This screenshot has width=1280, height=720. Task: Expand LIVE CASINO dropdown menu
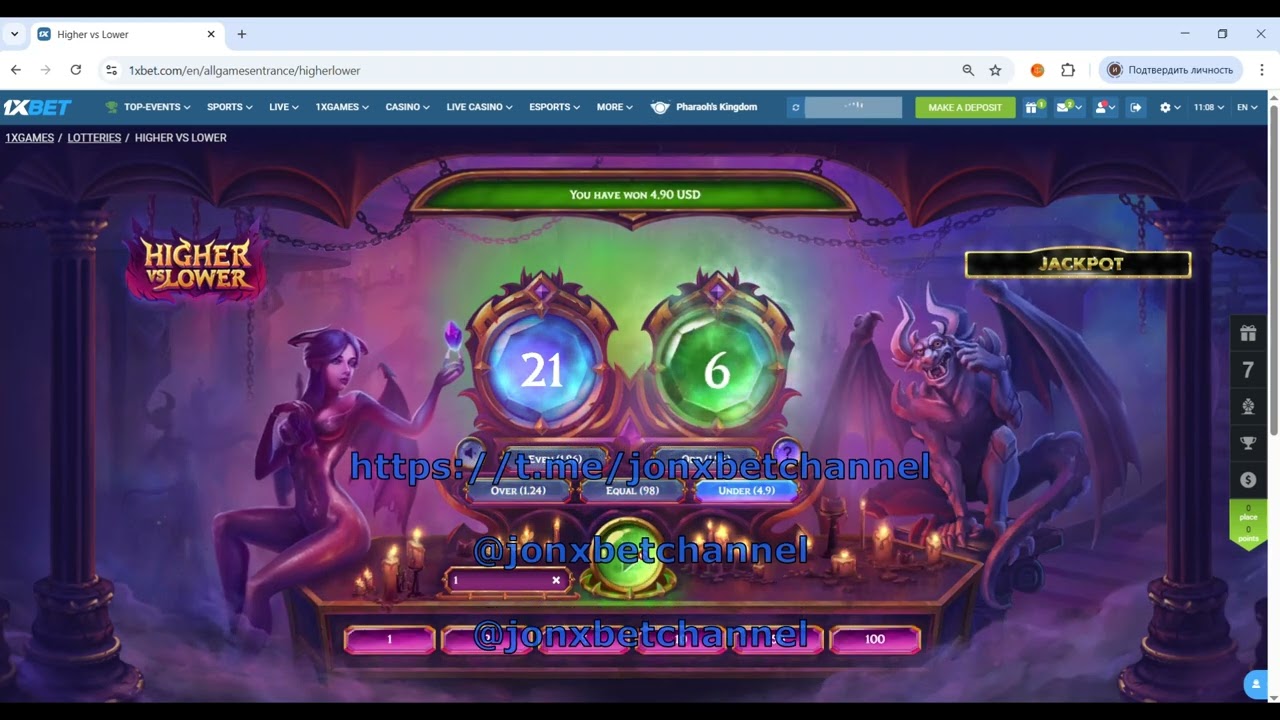479,107
